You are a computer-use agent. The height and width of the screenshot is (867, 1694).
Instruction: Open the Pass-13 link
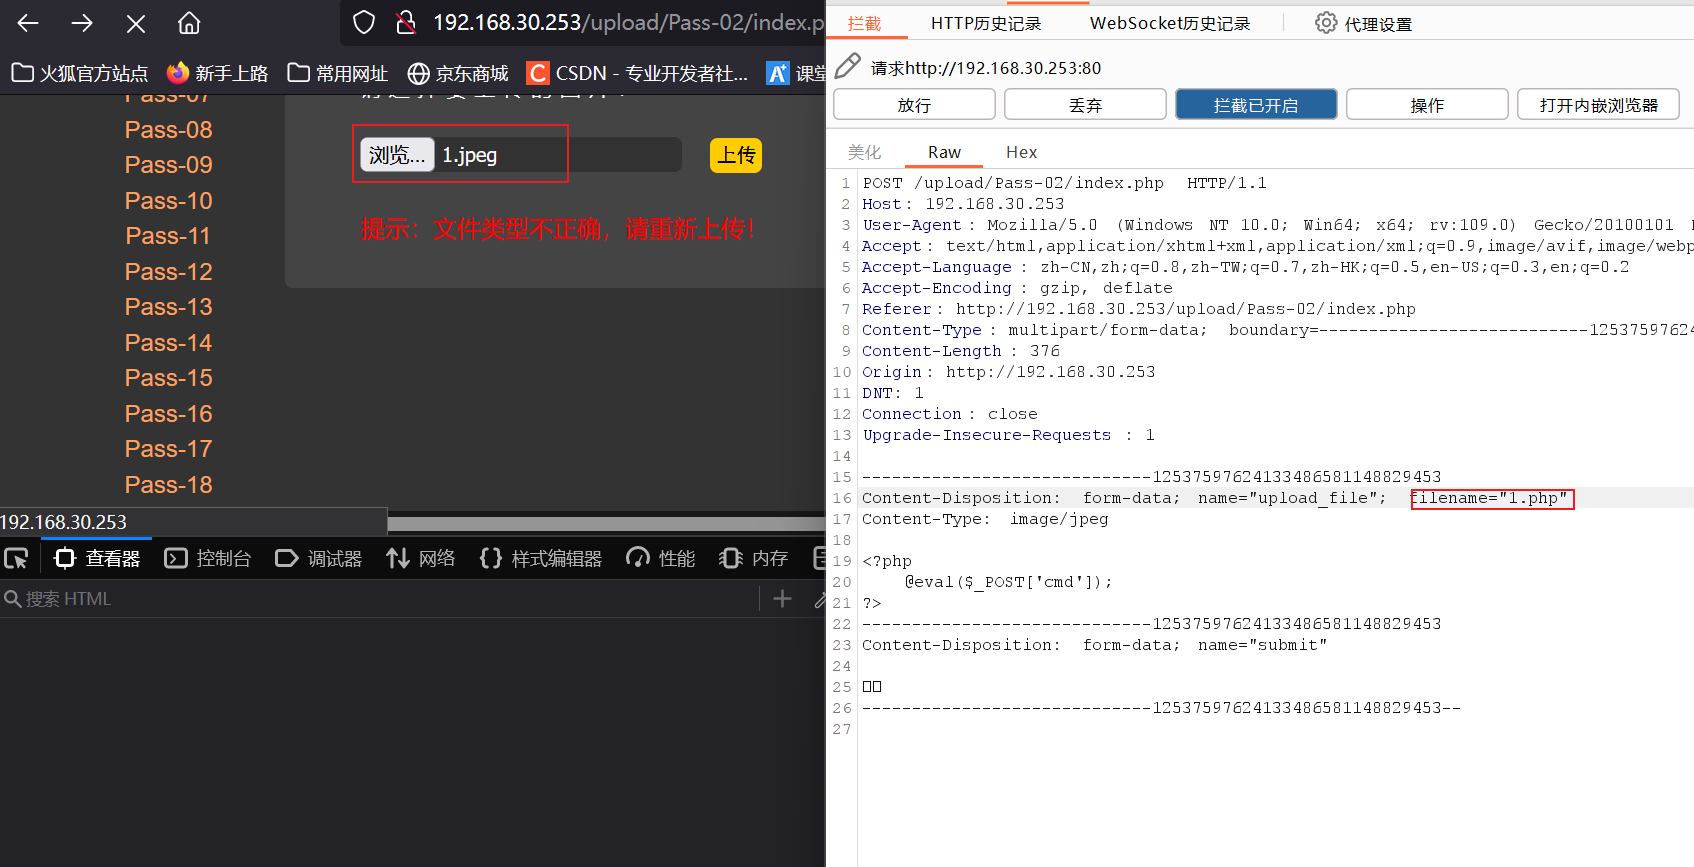point(169,307)
